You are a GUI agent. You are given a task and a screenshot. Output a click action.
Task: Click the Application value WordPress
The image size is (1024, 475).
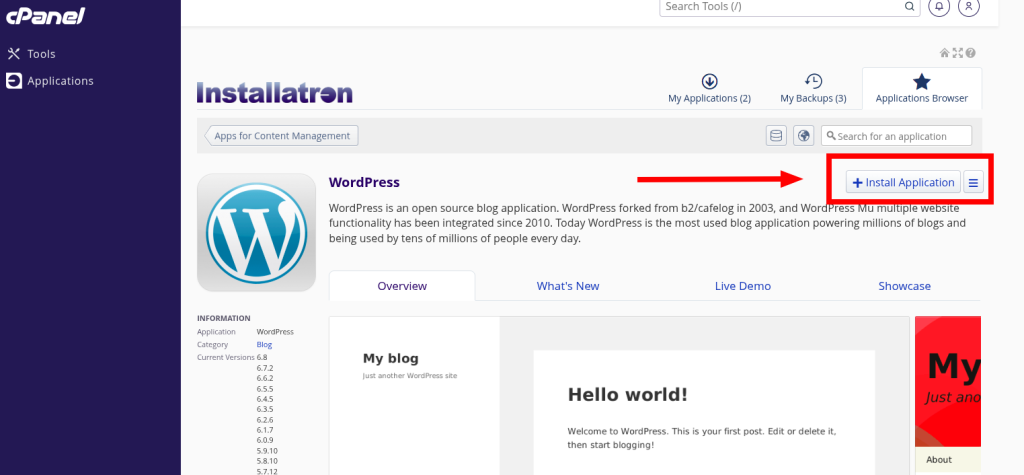pos(275,332)
